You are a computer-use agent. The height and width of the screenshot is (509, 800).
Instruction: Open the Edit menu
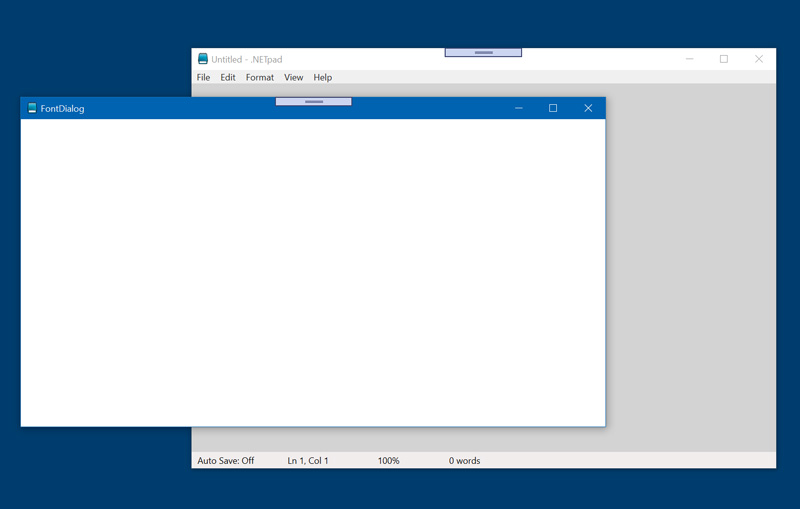pyautogui.click(x=228, y=77)
